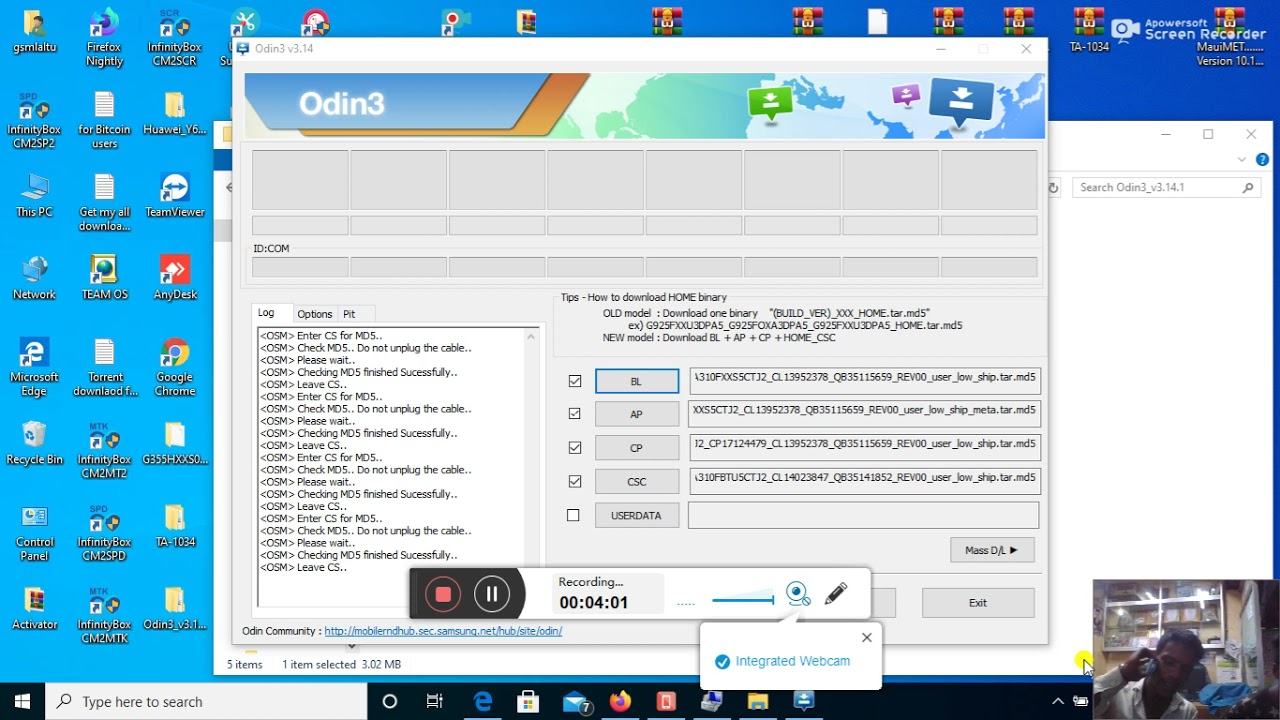Click the CP button in Odin3
This screenshot has height=720, width=1280.
click(x=637, y=448)
